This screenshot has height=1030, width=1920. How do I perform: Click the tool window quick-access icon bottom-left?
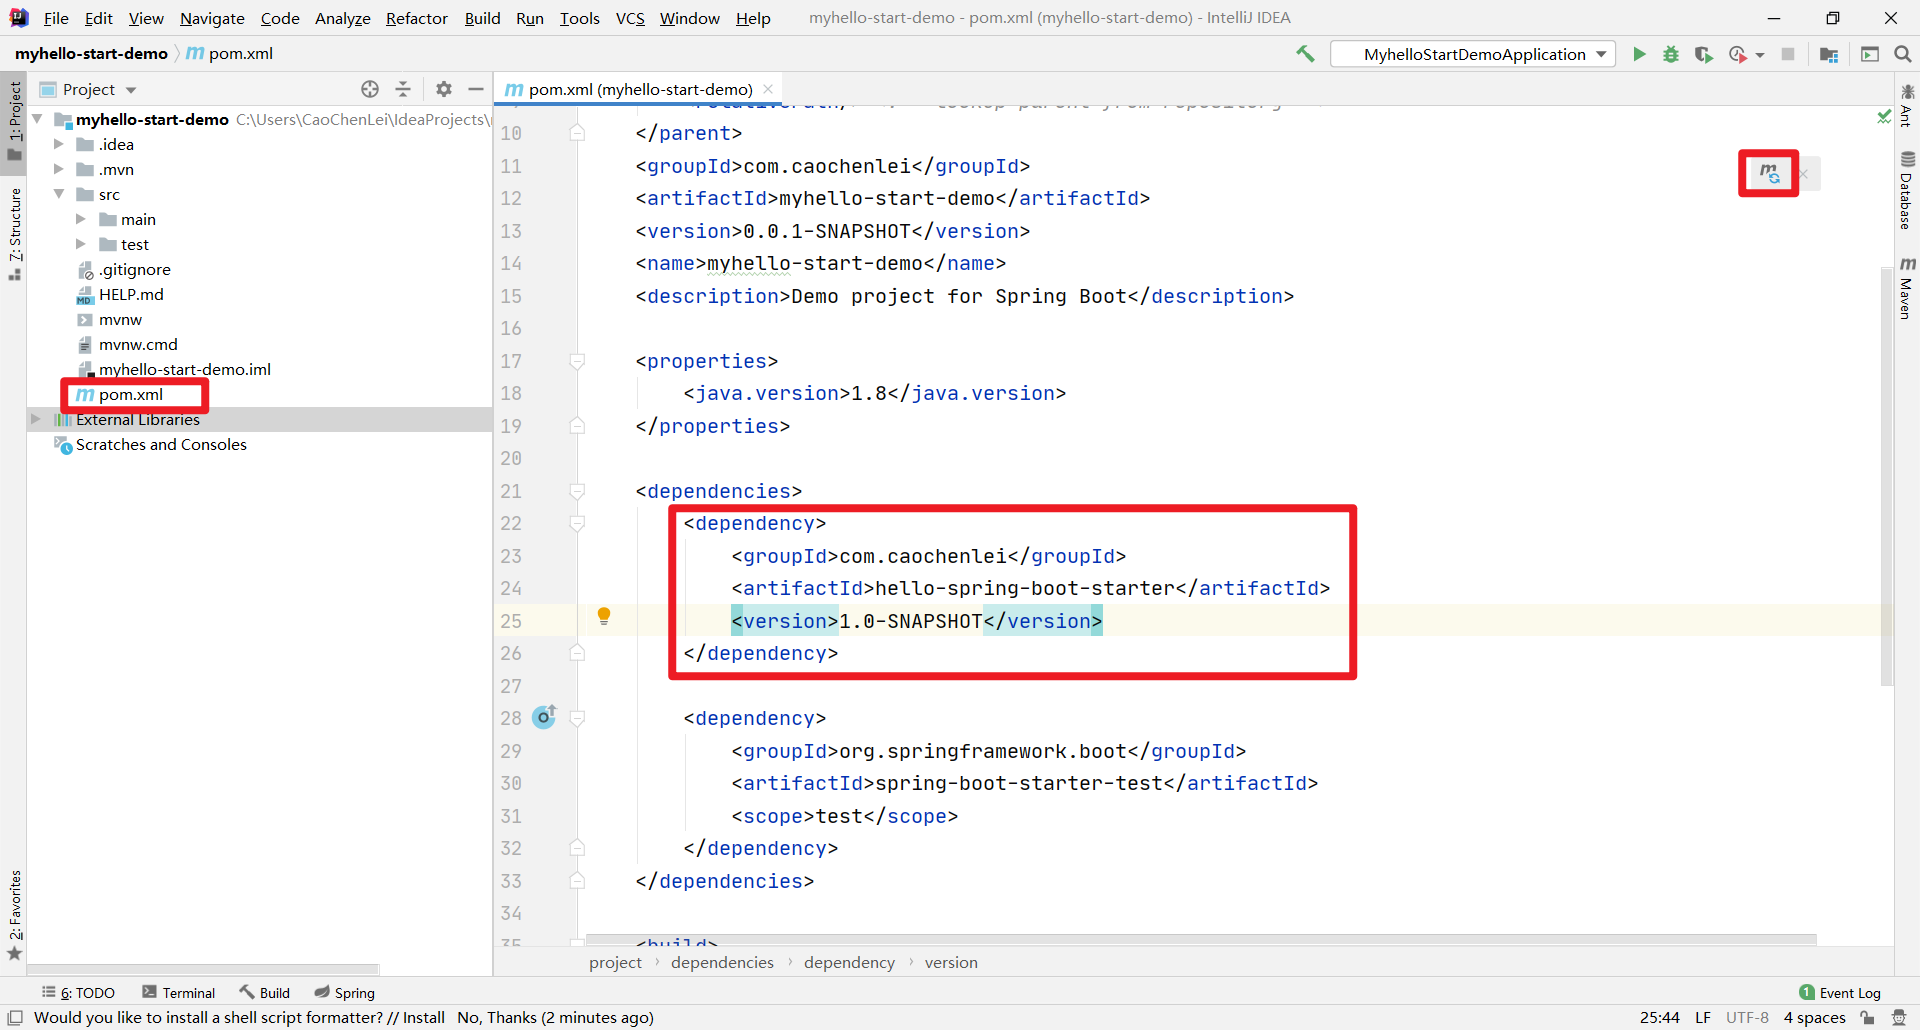[15, 1017]
